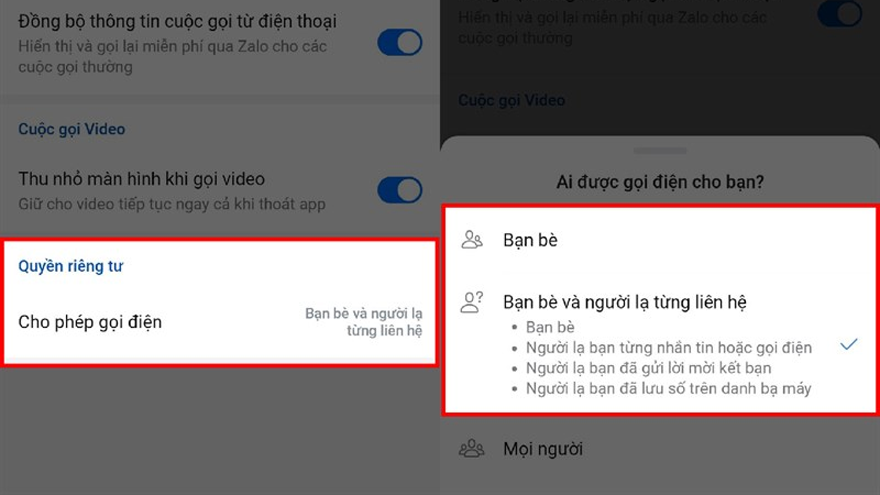Click Thu nhỏ màn hình khi gọi video label
Image resolution: width=880 pixels, height=495 pixels.
141,179
